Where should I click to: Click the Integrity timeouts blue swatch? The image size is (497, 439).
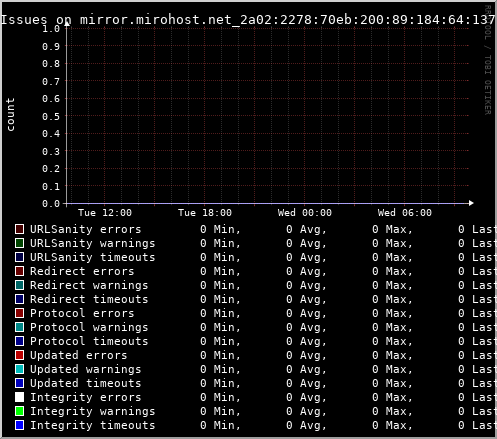19,425
